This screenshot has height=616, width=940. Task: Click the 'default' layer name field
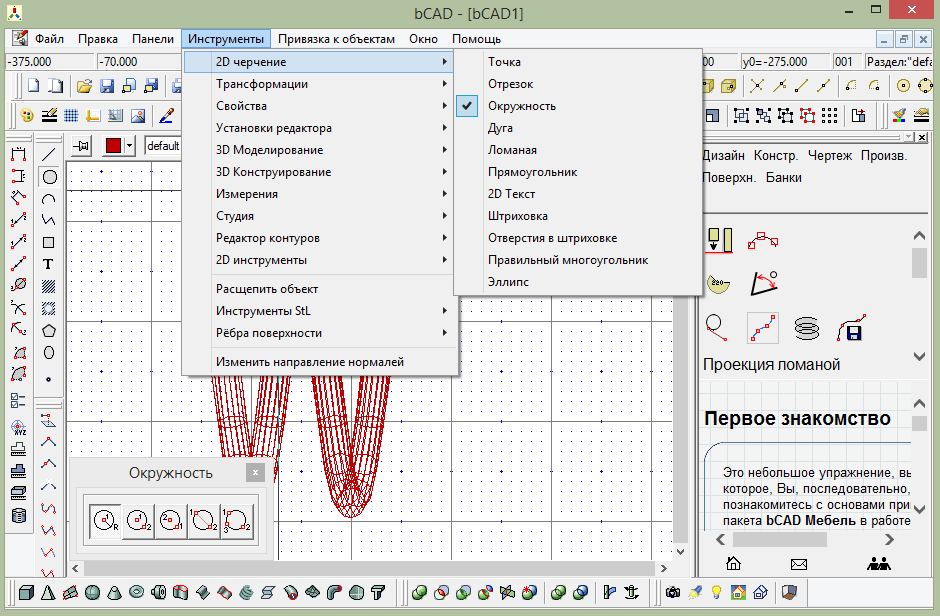[163, 146]
